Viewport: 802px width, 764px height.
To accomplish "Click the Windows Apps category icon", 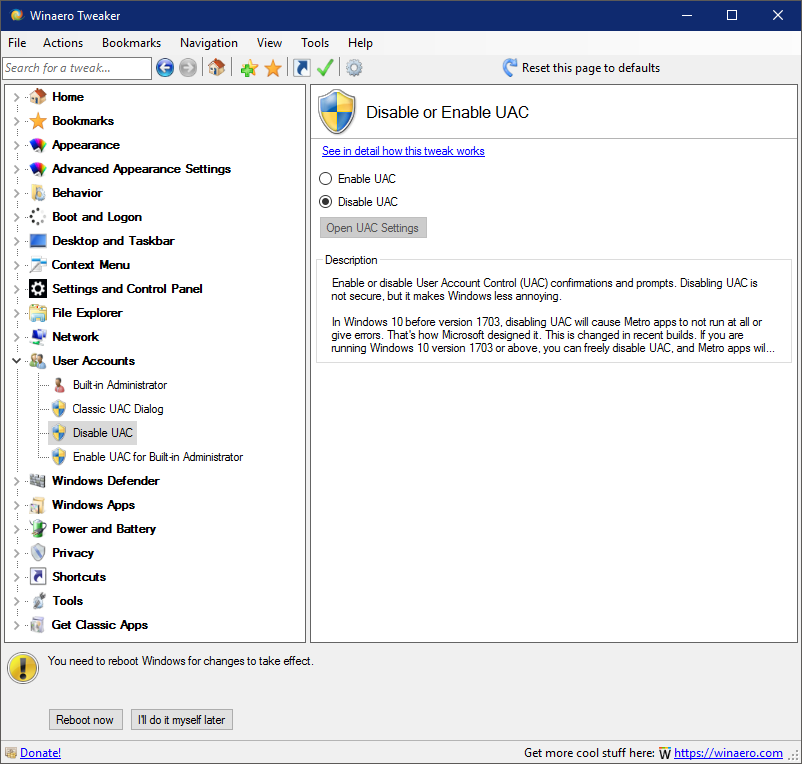I will point(38,505).
